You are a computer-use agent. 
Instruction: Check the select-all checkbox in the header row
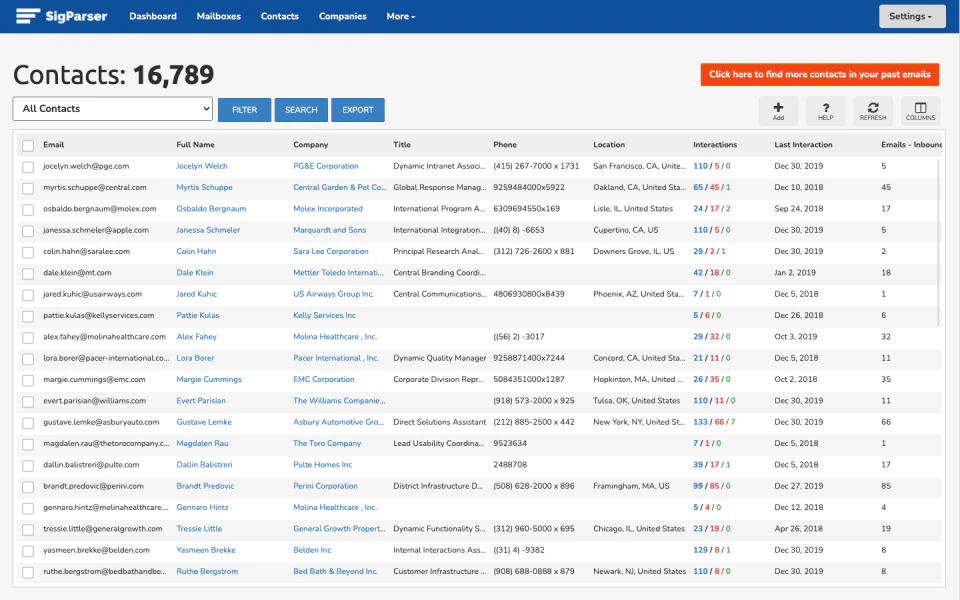[x=27, y=144]
